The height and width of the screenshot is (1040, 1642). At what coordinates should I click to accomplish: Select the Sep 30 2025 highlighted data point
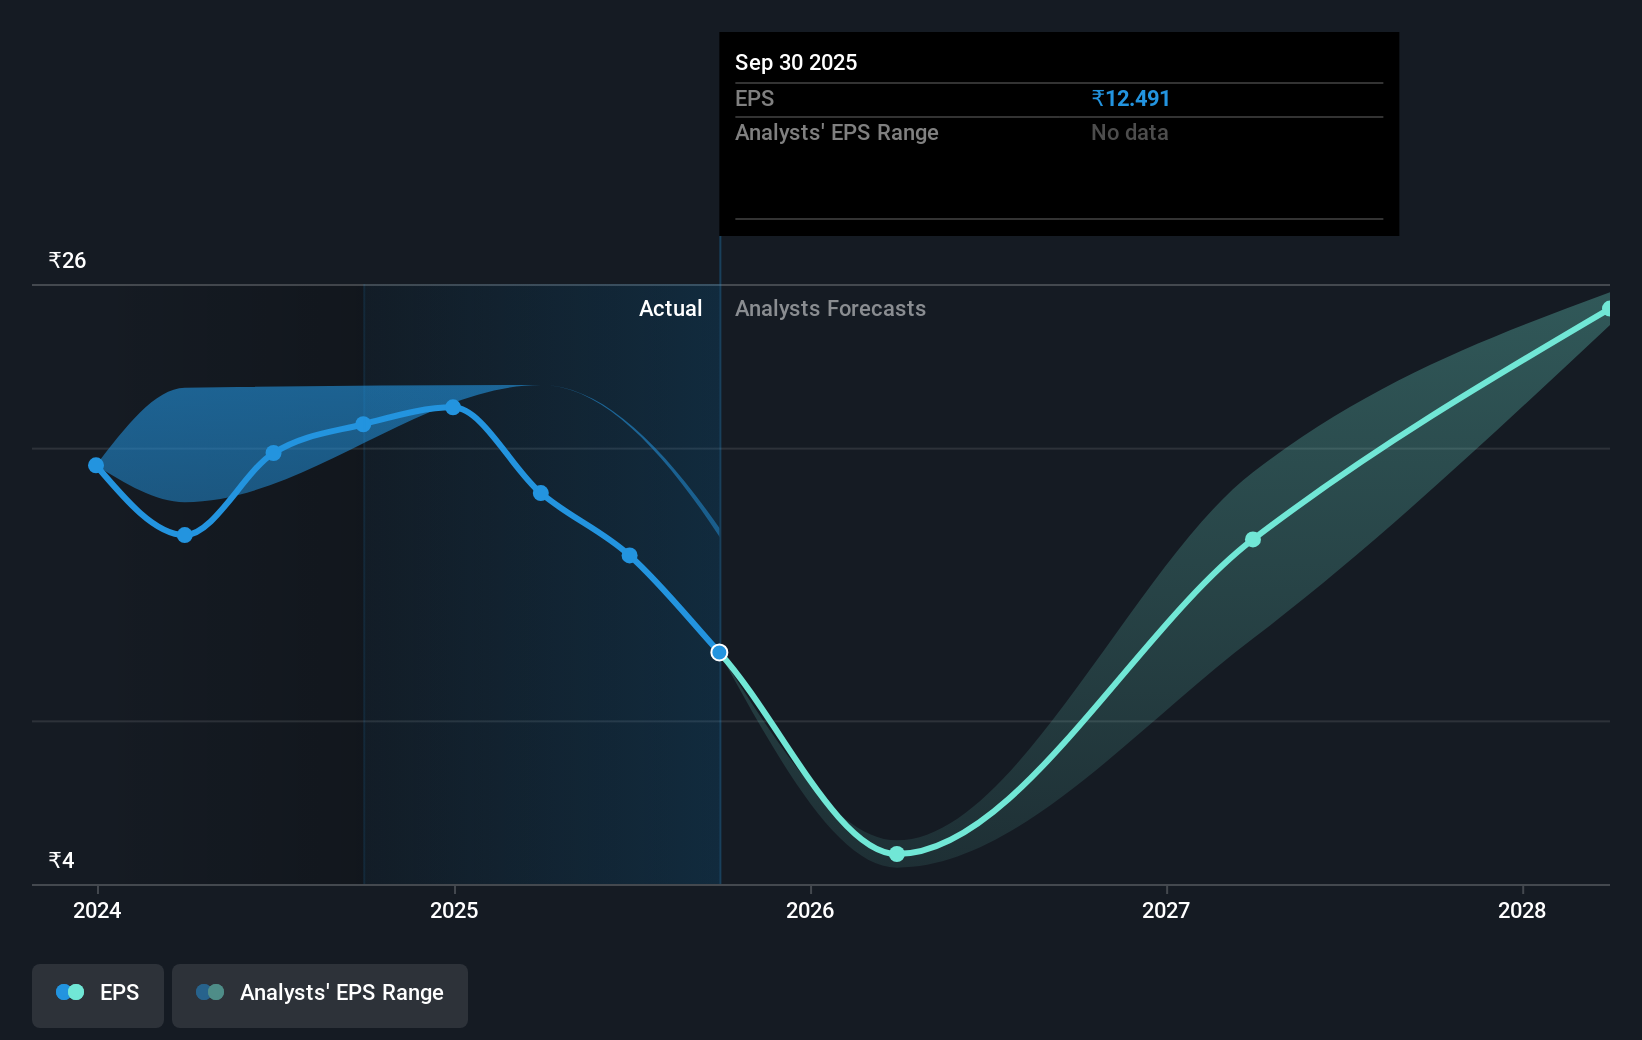tap(719, 652)
